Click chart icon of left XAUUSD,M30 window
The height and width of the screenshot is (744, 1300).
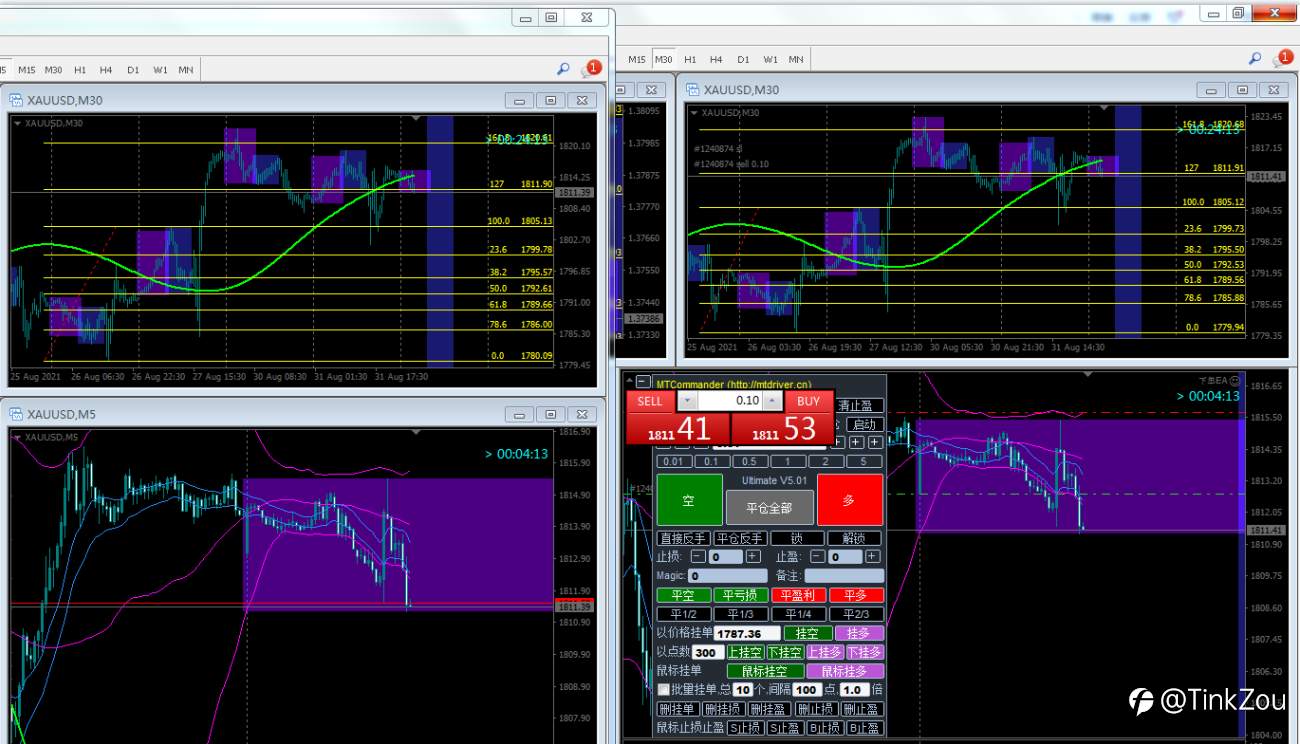16,100
